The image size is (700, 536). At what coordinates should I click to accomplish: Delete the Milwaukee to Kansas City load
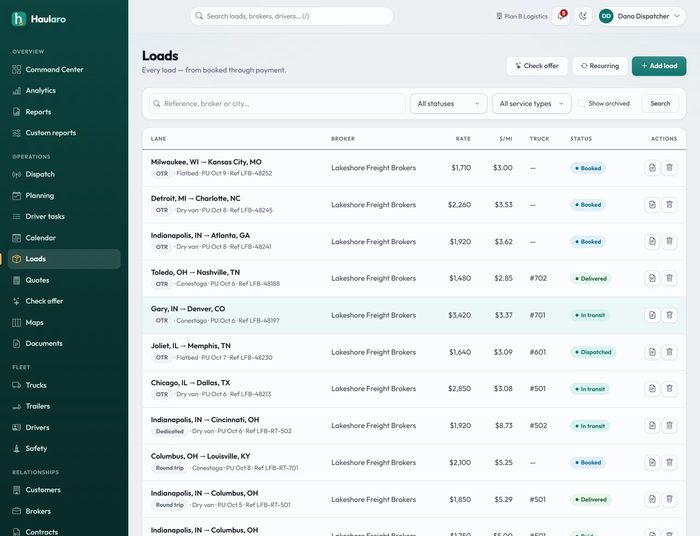669,168
